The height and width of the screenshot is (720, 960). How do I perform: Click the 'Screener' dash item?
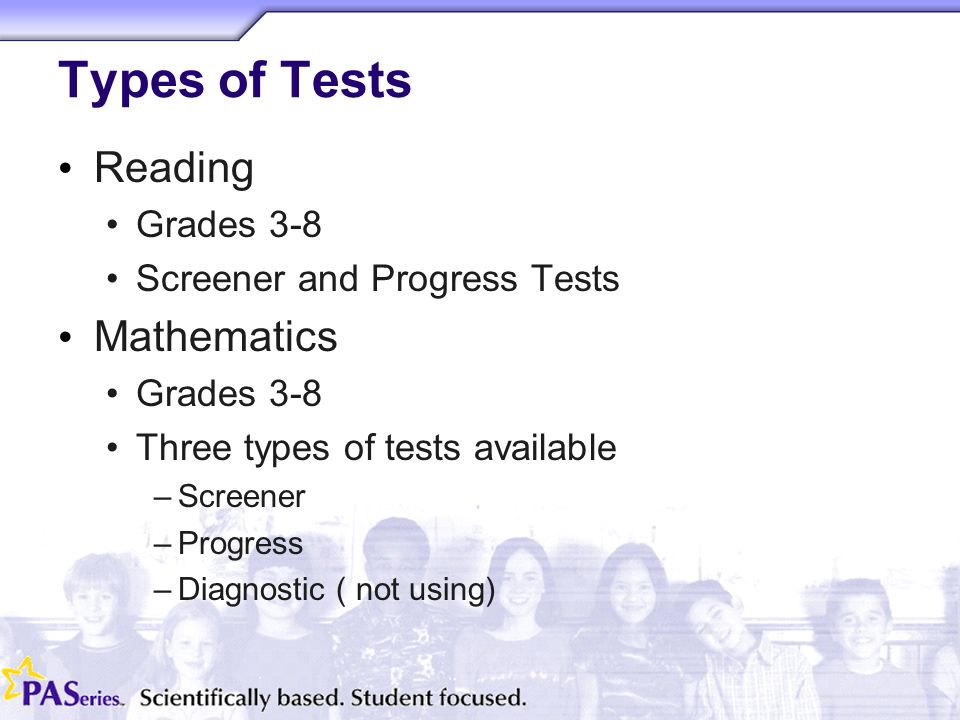[x=241, y=497]
